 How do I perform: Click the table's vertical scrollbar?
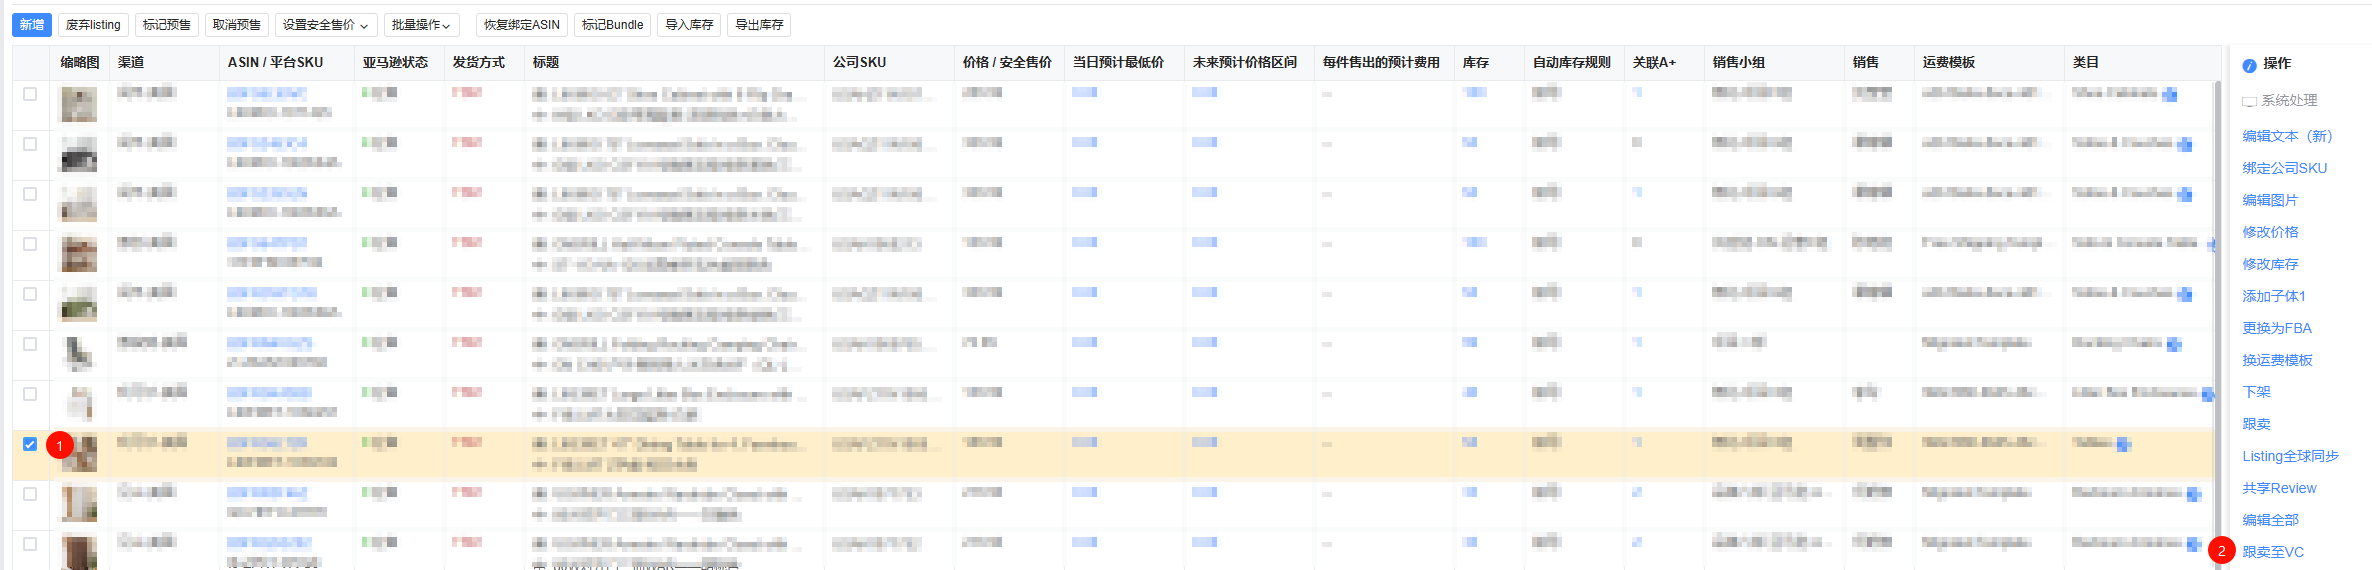pyautogui.click(x=2217, y=300)
